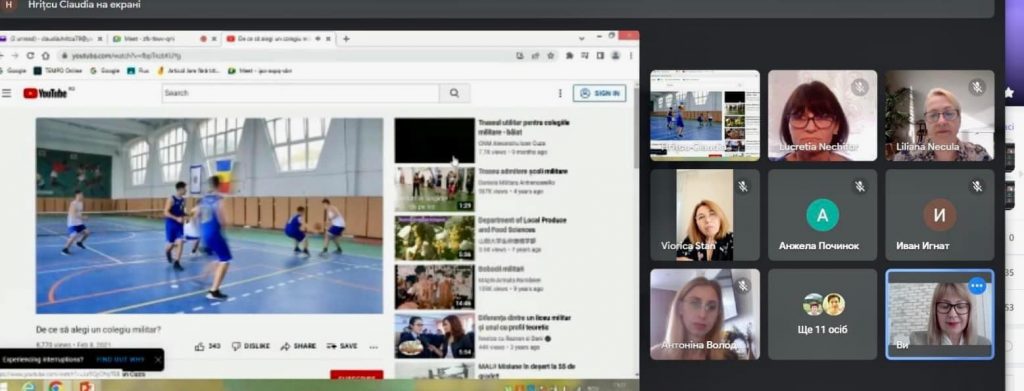
Task: Click the Dislike button
Action: coord(251,347)
